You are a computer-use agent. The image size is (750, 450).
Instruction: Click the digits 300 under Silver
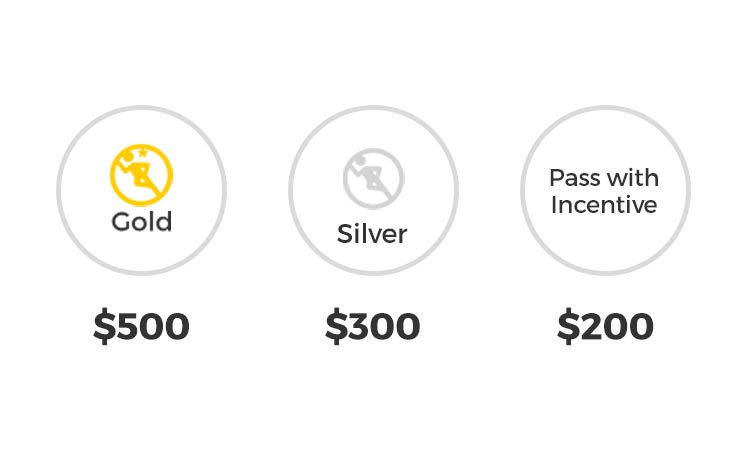[385, 327]
